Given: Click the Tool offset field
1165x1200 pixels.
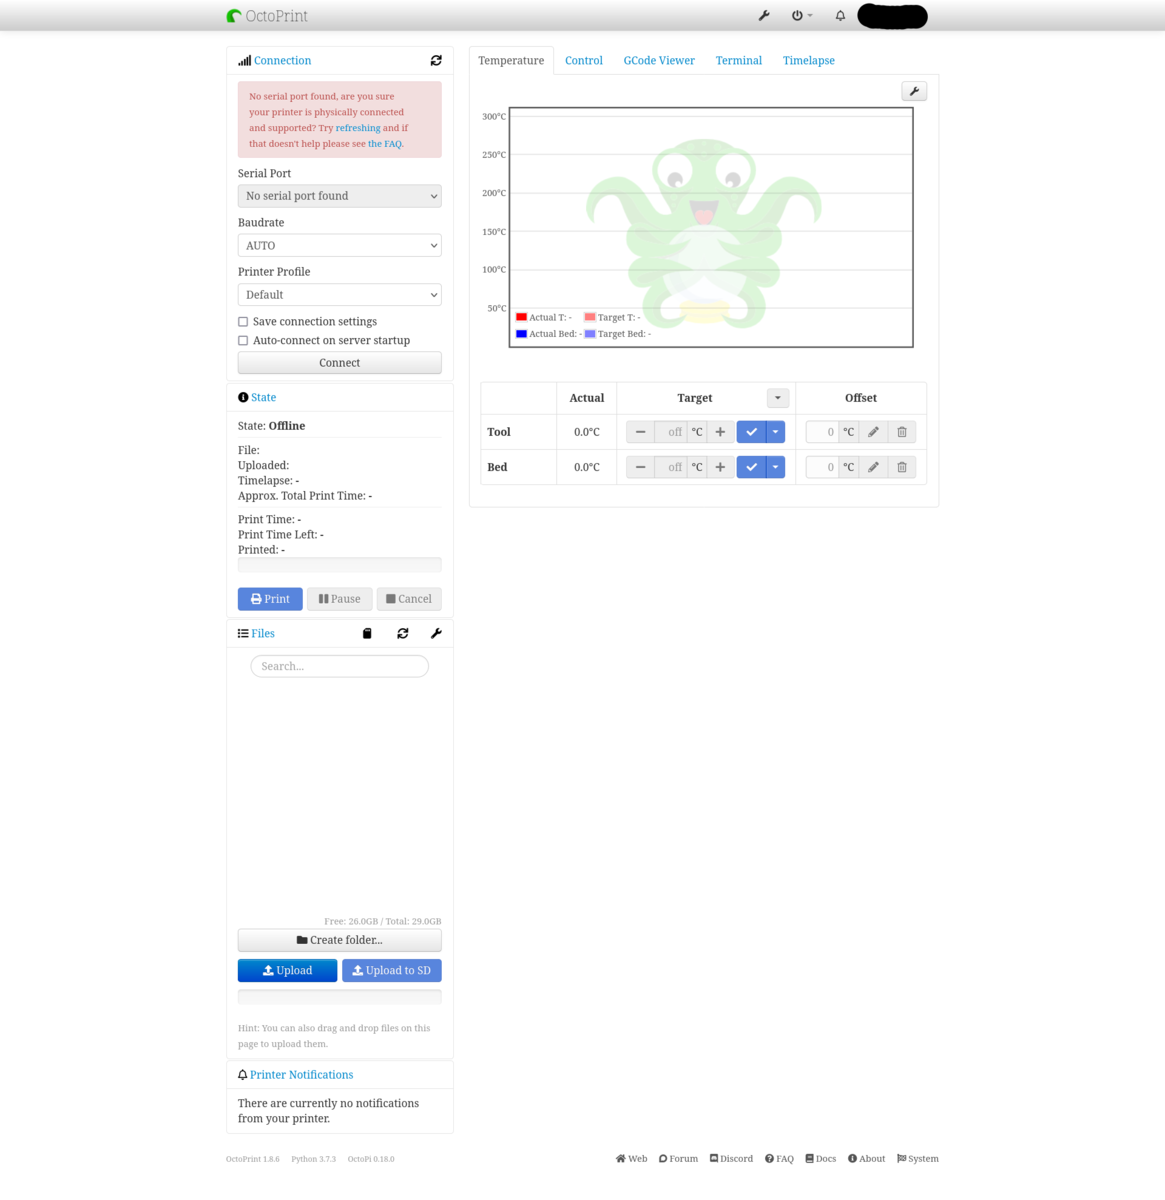Looking at the screenshot, I should pos(822,432).
